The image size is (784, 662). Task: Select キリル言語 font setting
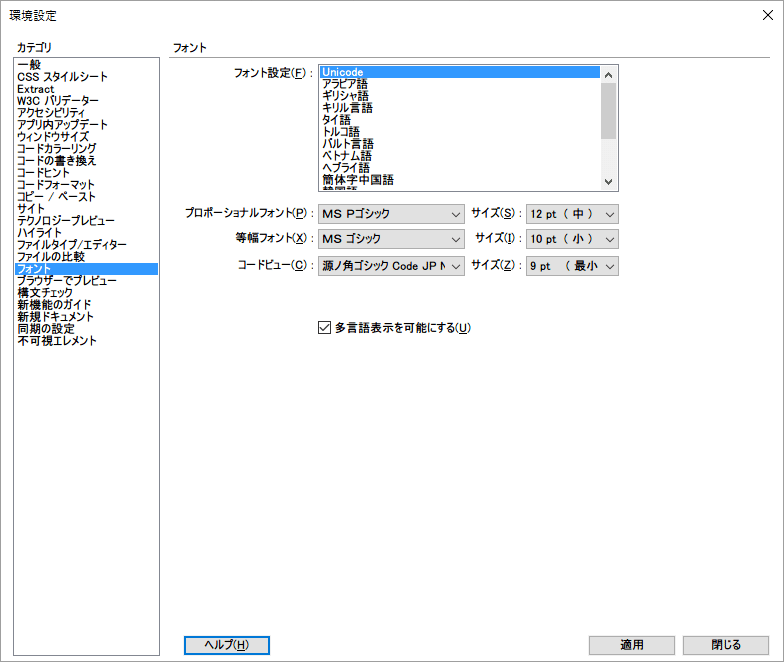(x=460, y=108)
